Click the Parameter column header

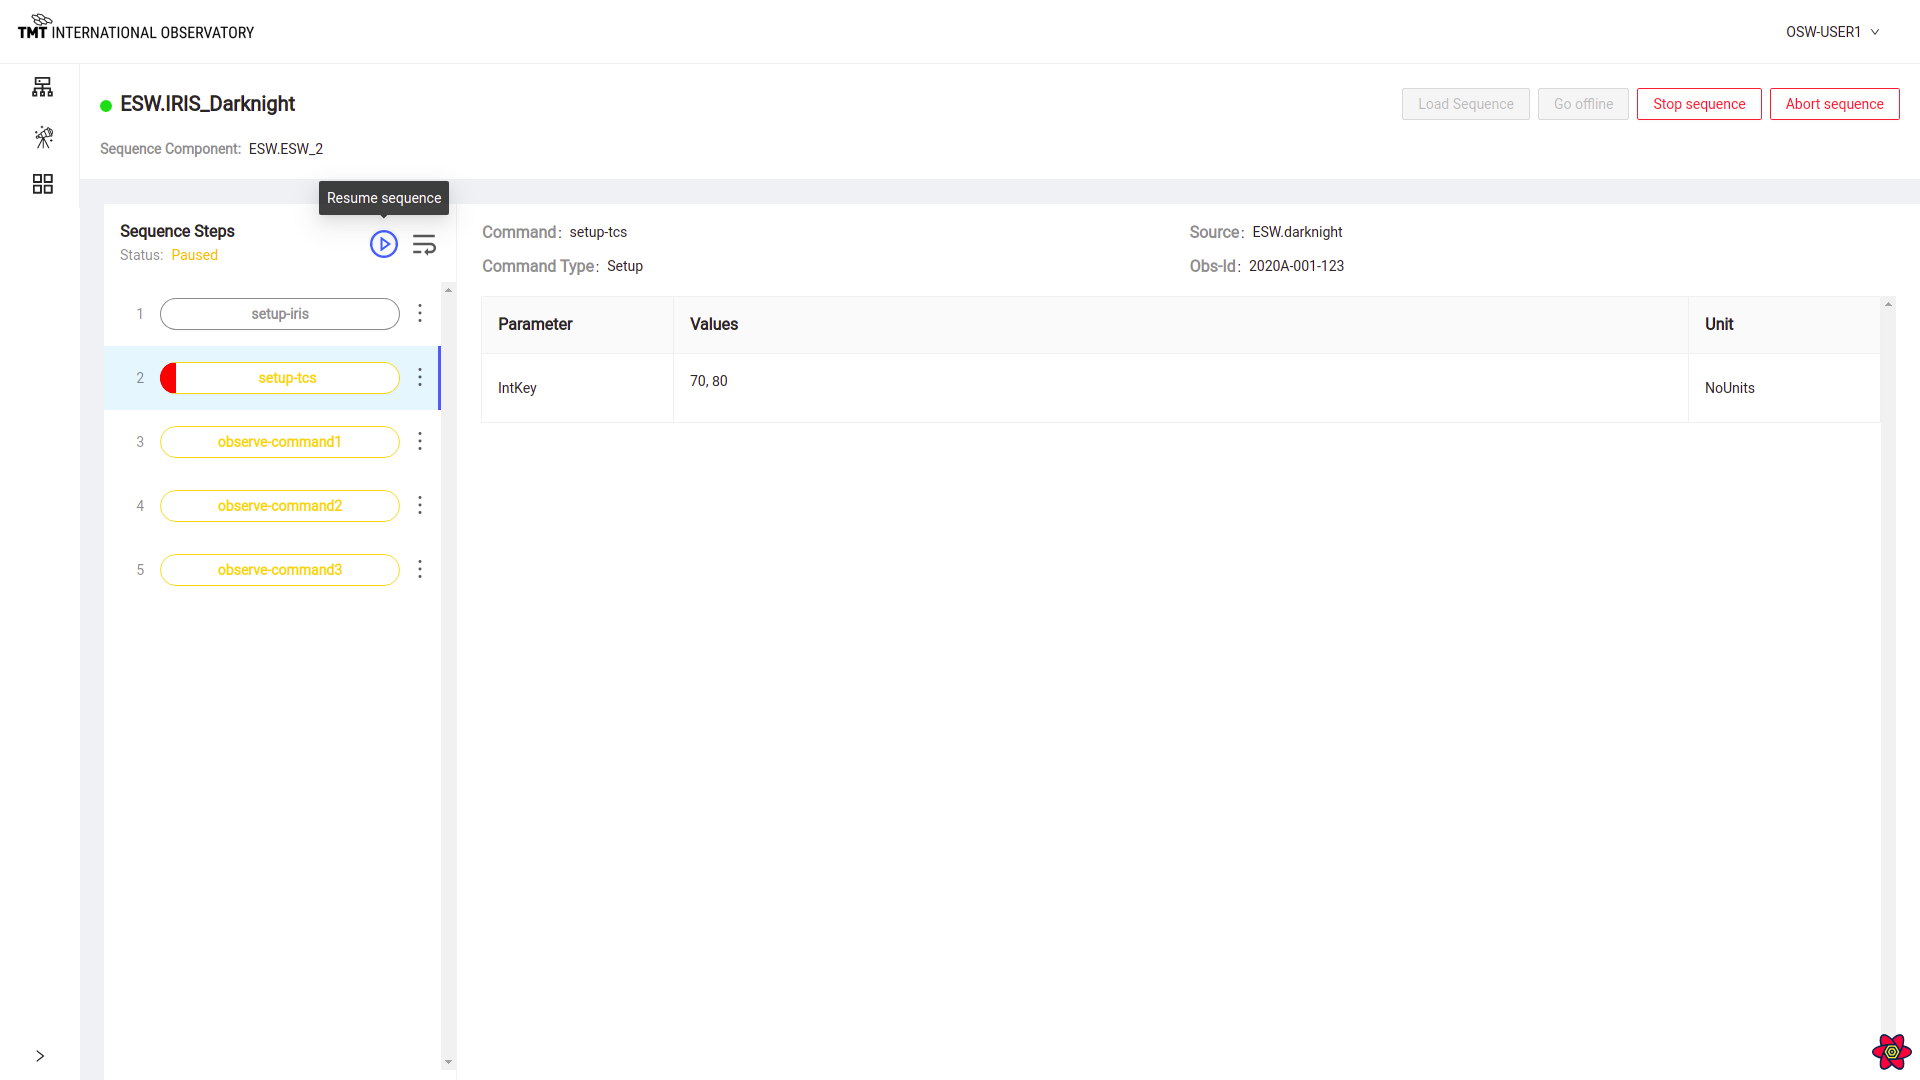(x=577, y=325)
